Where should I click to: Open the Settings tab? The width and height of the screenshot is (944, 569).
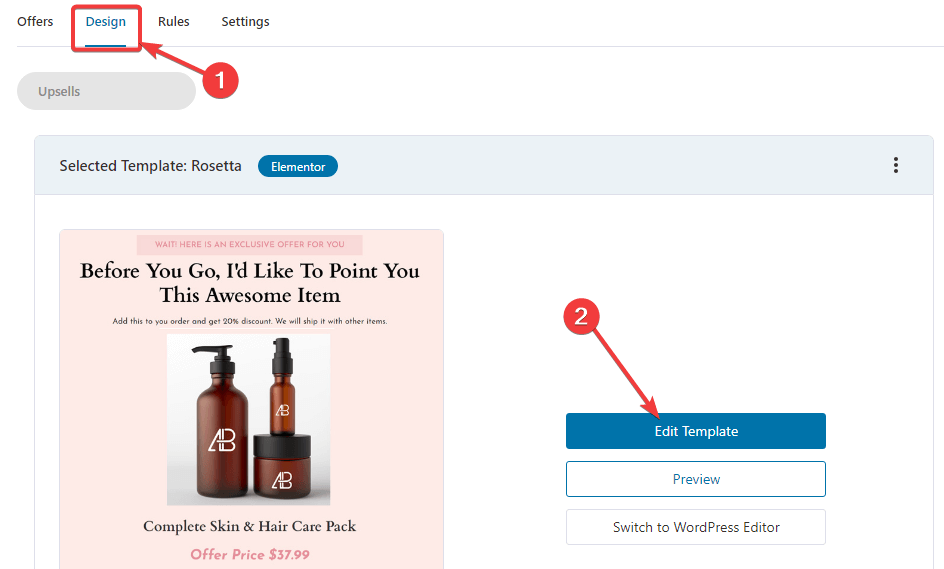(245, 22)
